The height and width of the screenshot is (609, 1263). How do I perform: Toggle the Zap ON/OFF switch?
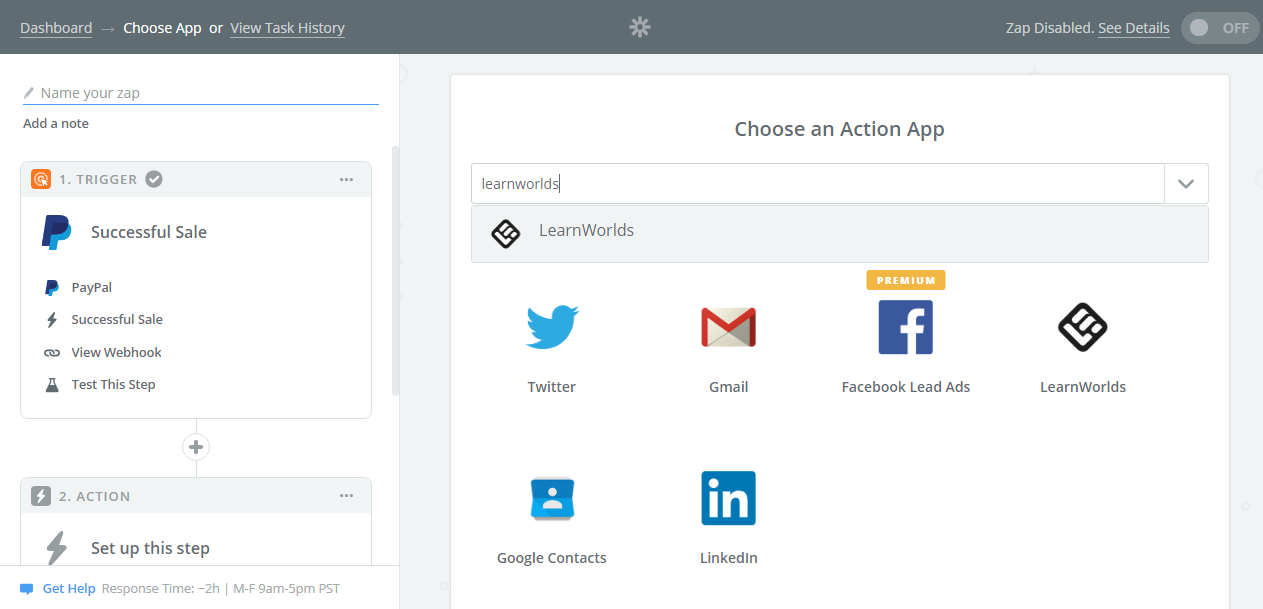click(1218, 28)
